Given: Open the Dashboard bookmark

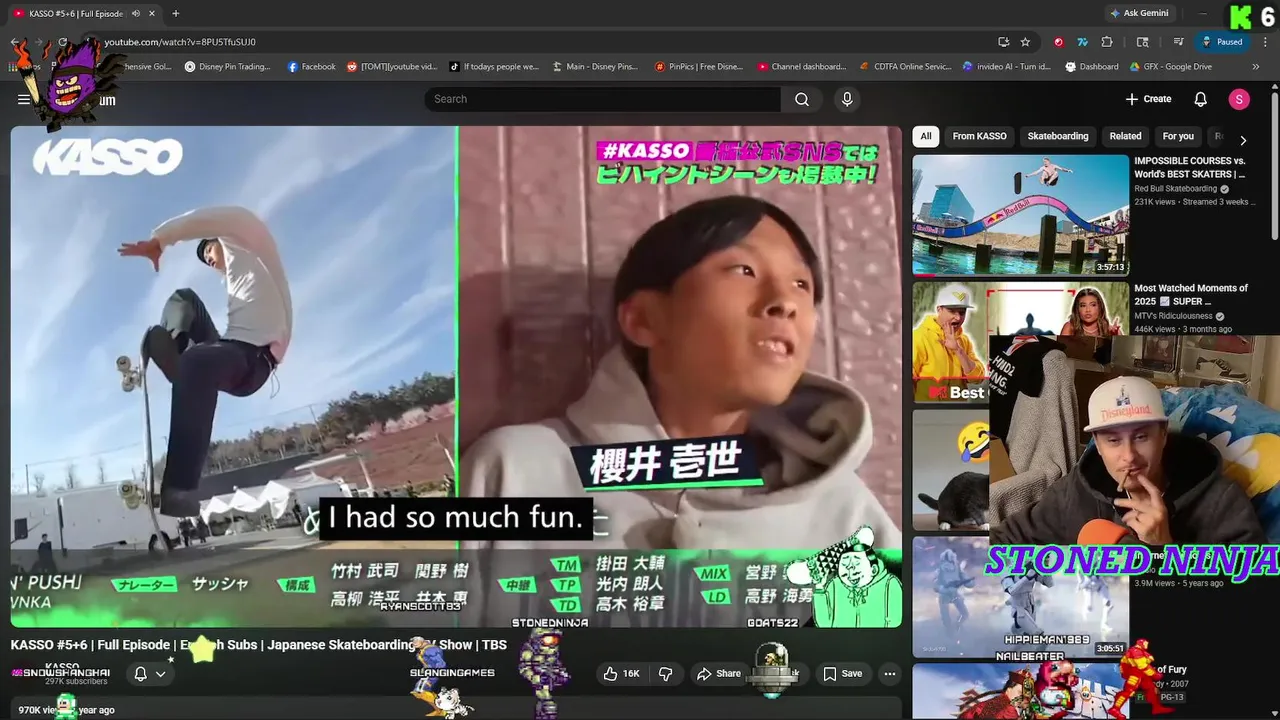Looking at the screenshot, I should [1092, 67].
